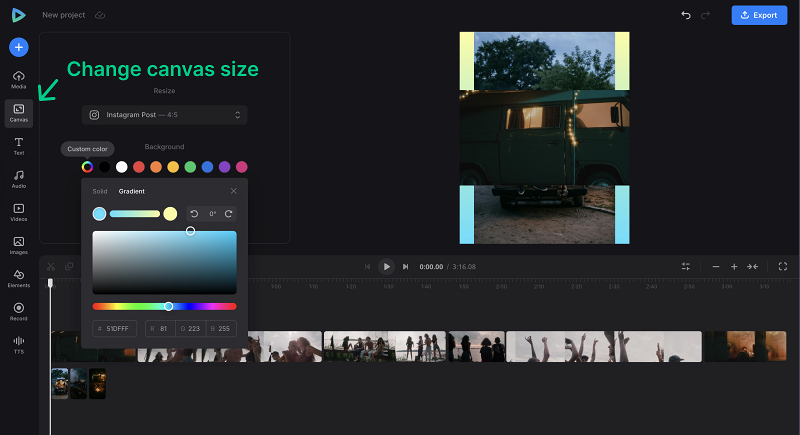The height and width of the screenshot is (435, 800).
Task: Select the yellow gradient stop
Action: 170,214
